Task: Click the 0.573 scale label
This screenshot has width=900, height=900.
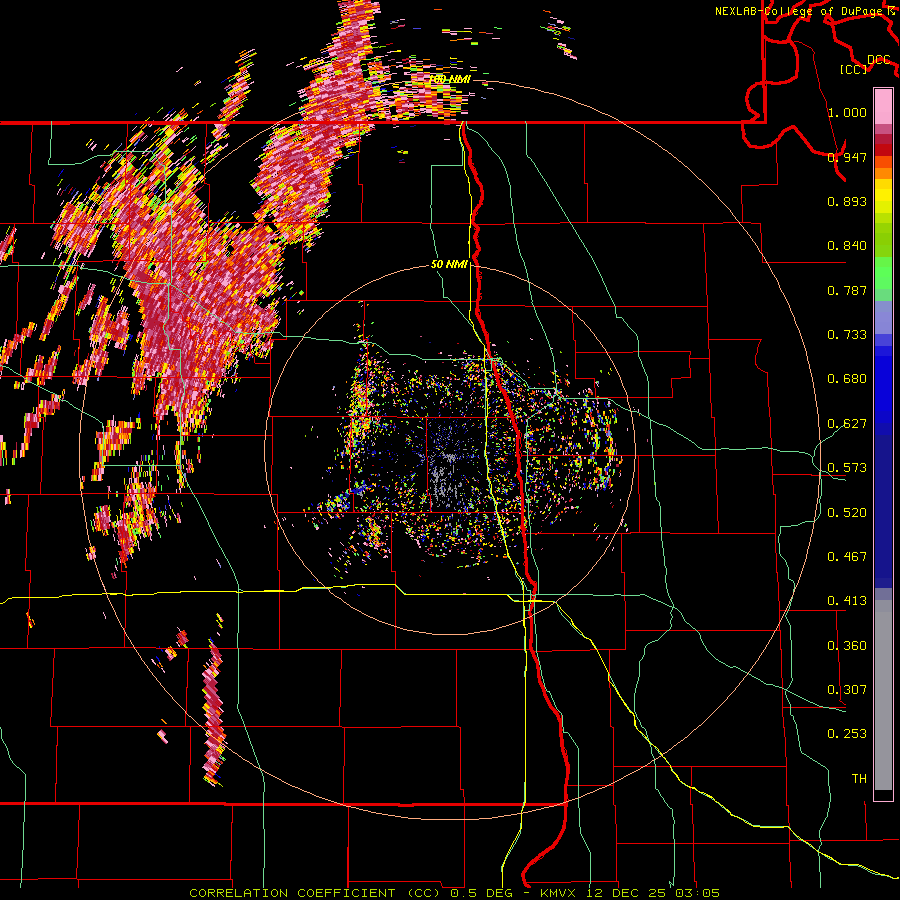Action: pyautogui.click(x=847, y=467)
